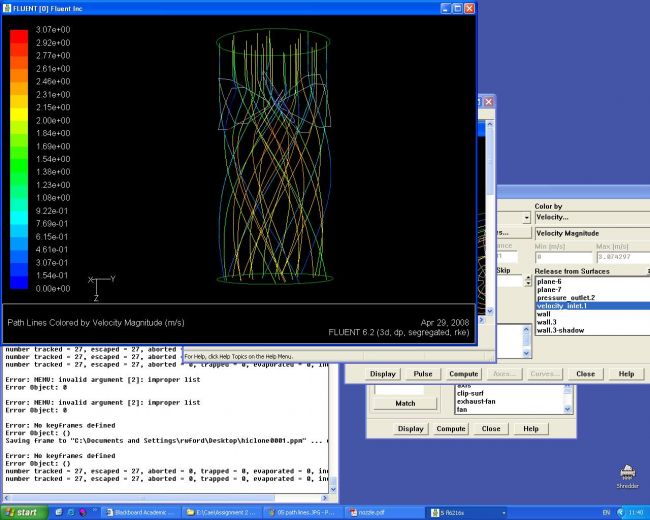Select velocity_inlet.1 surface
This screenshot has width=650, height=520.
tap(593, 306)
